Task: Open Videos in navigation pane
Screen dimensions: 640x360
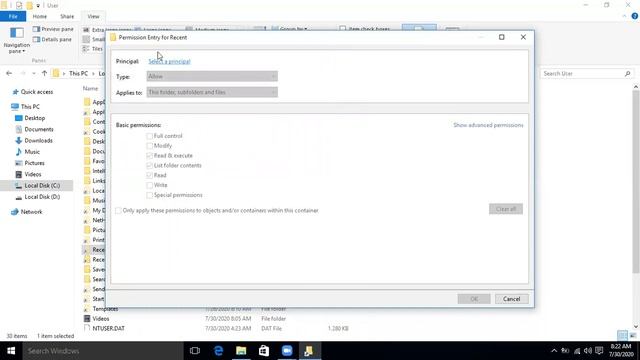Action: (28, 174)
